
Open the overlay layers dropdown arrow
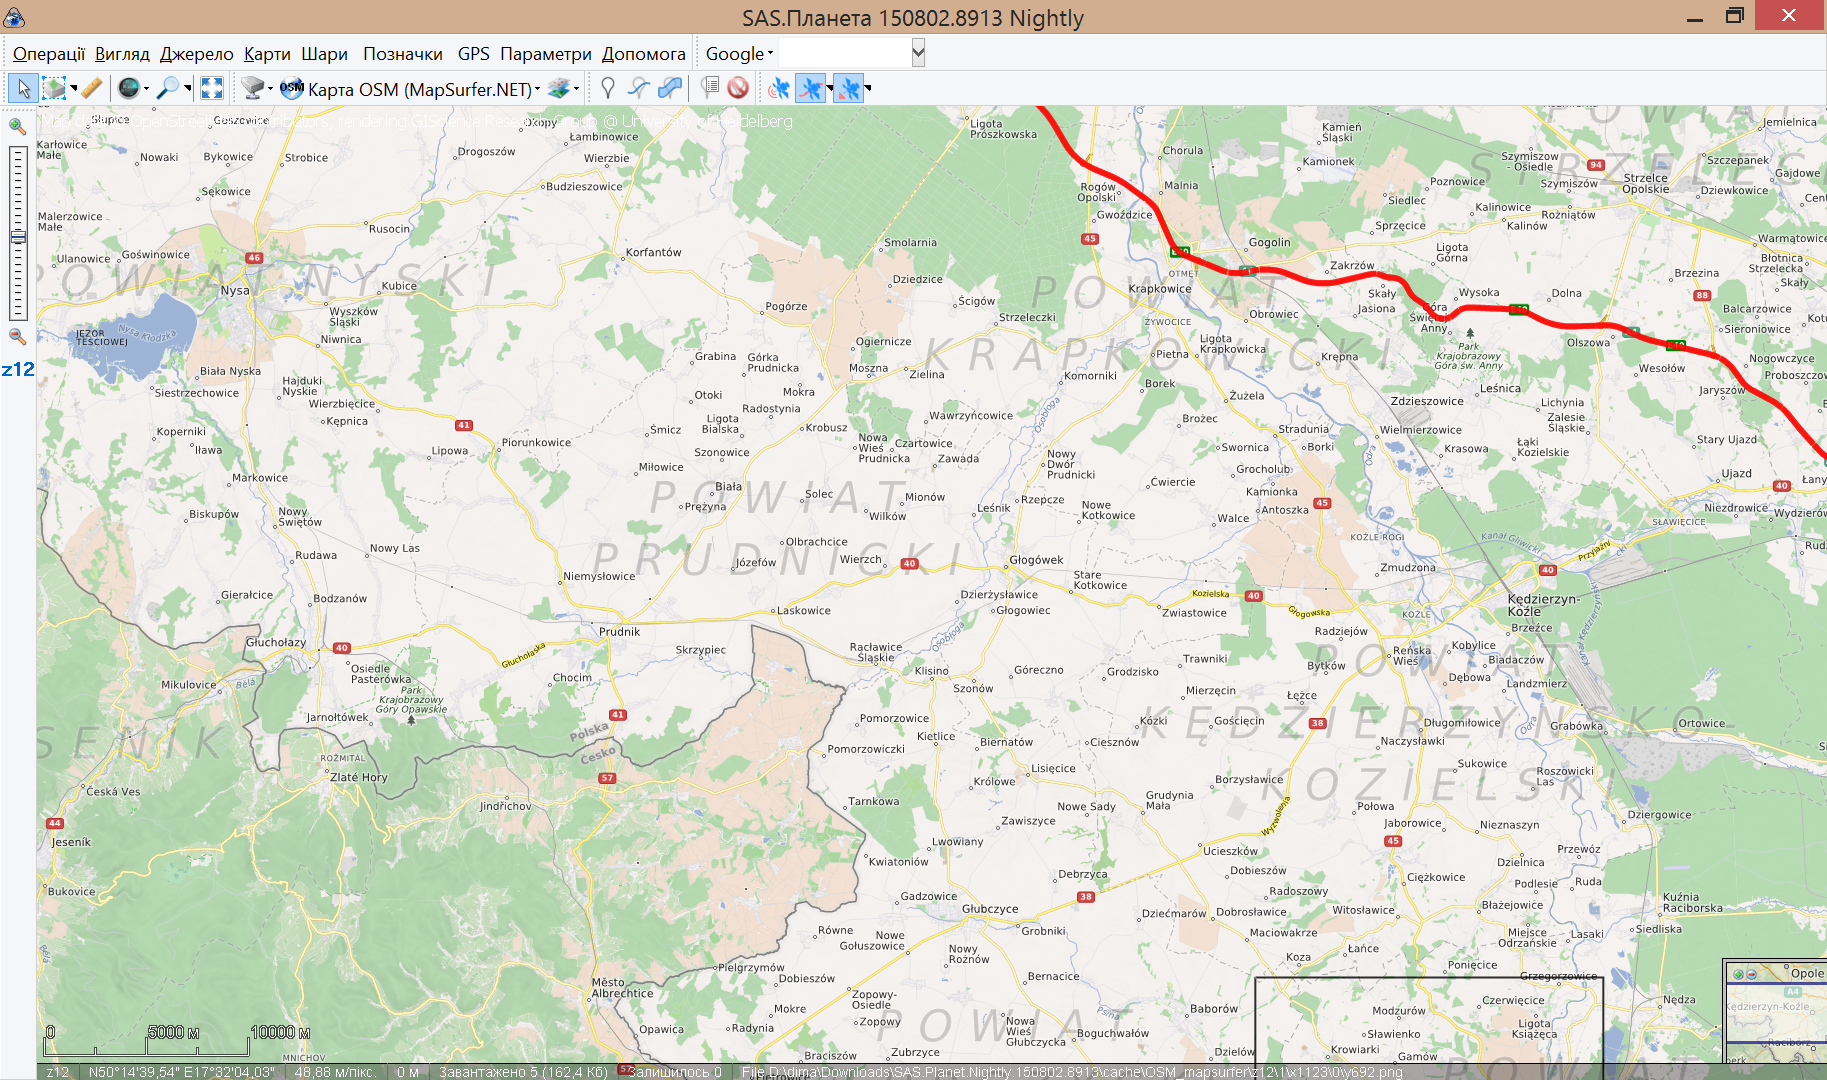pyautogui.click(x=577, y=89)
